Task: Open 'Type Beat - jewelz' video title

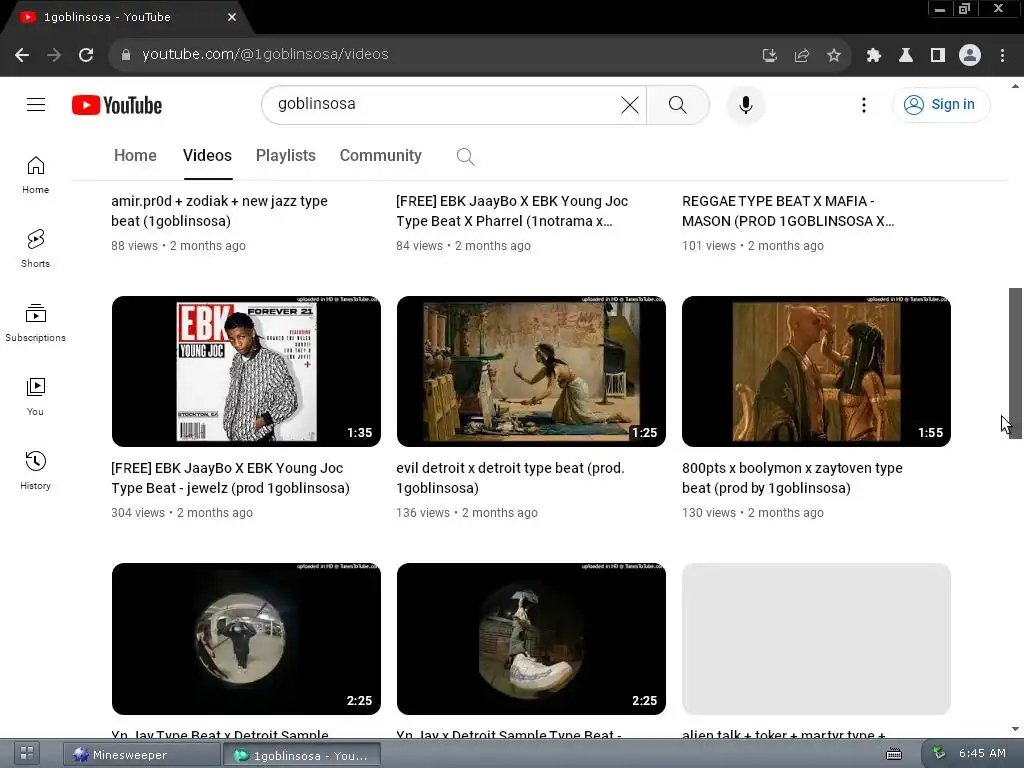Action: 231,478
